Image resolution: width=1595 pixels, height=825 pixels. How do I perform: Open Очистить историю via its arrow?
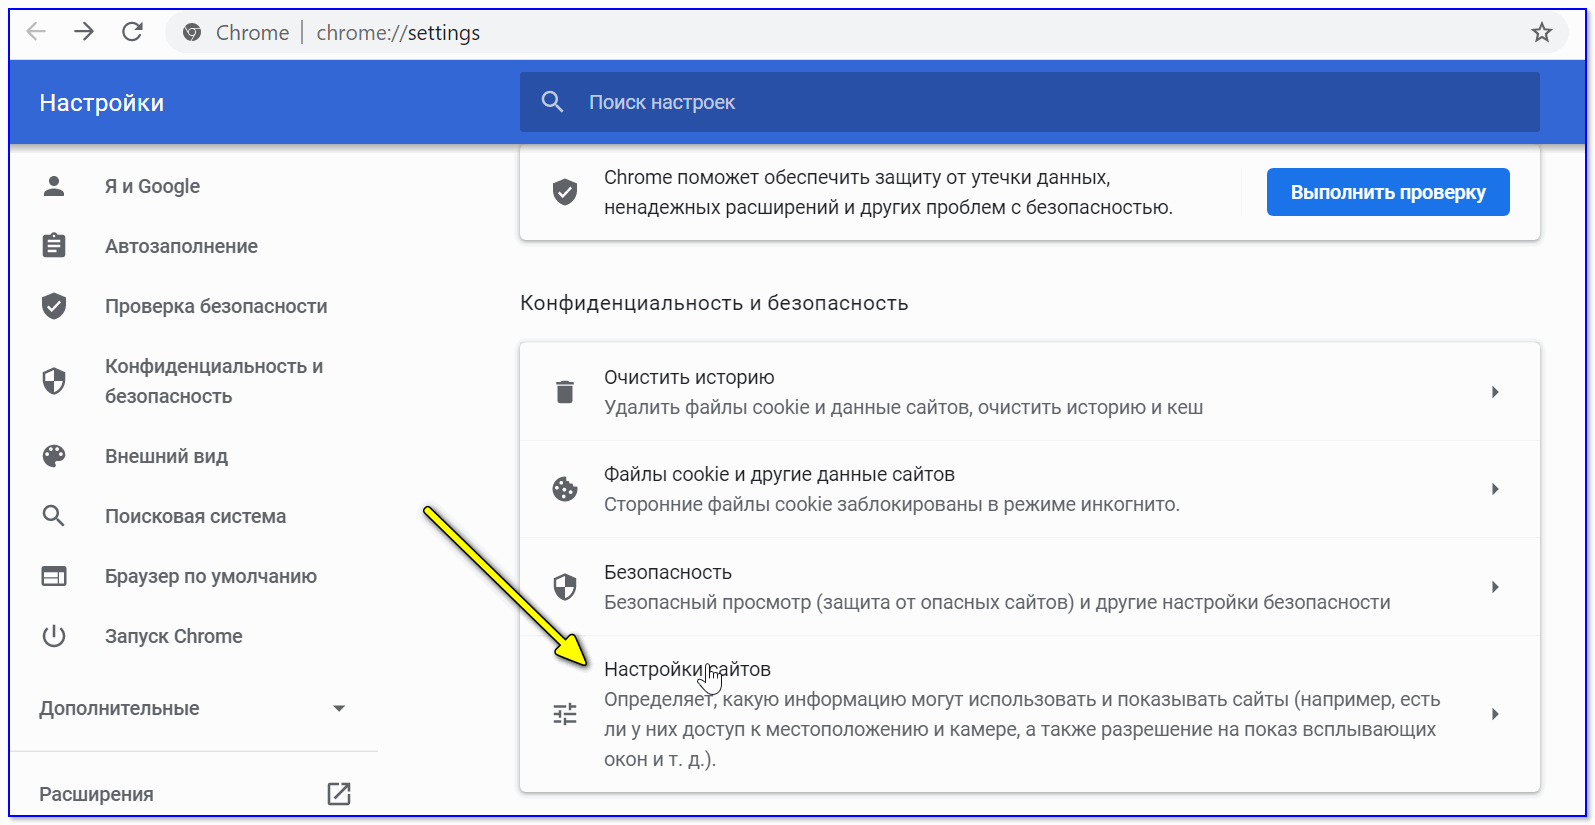tap(1495, 392)
